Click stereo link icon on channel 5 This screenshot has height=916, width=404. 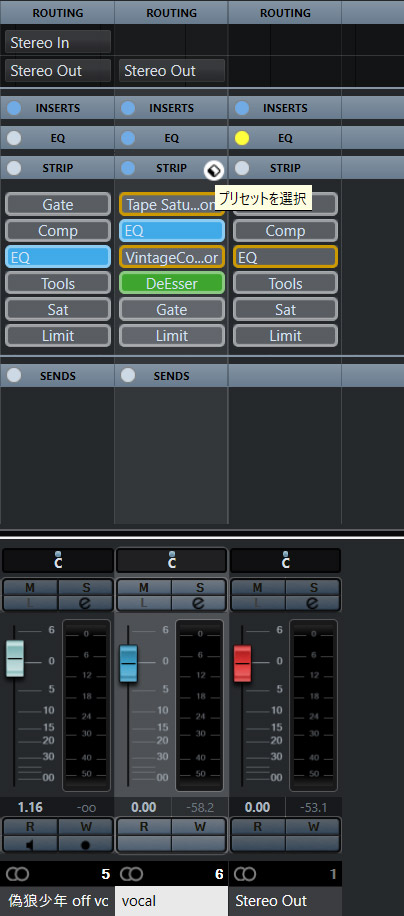coord(17,874)
